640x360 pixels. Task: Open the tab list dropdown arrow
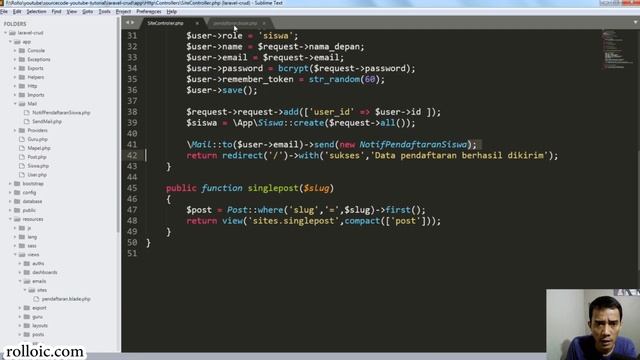coord(636,22)
